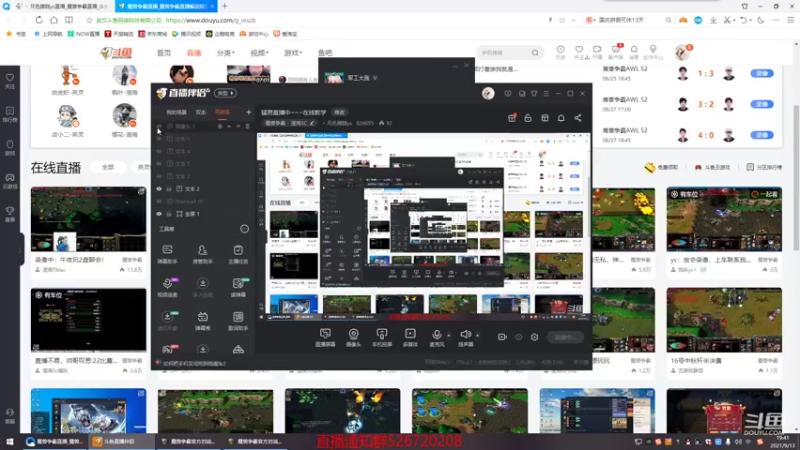Expand the speaker options arrow

[477, 336]
